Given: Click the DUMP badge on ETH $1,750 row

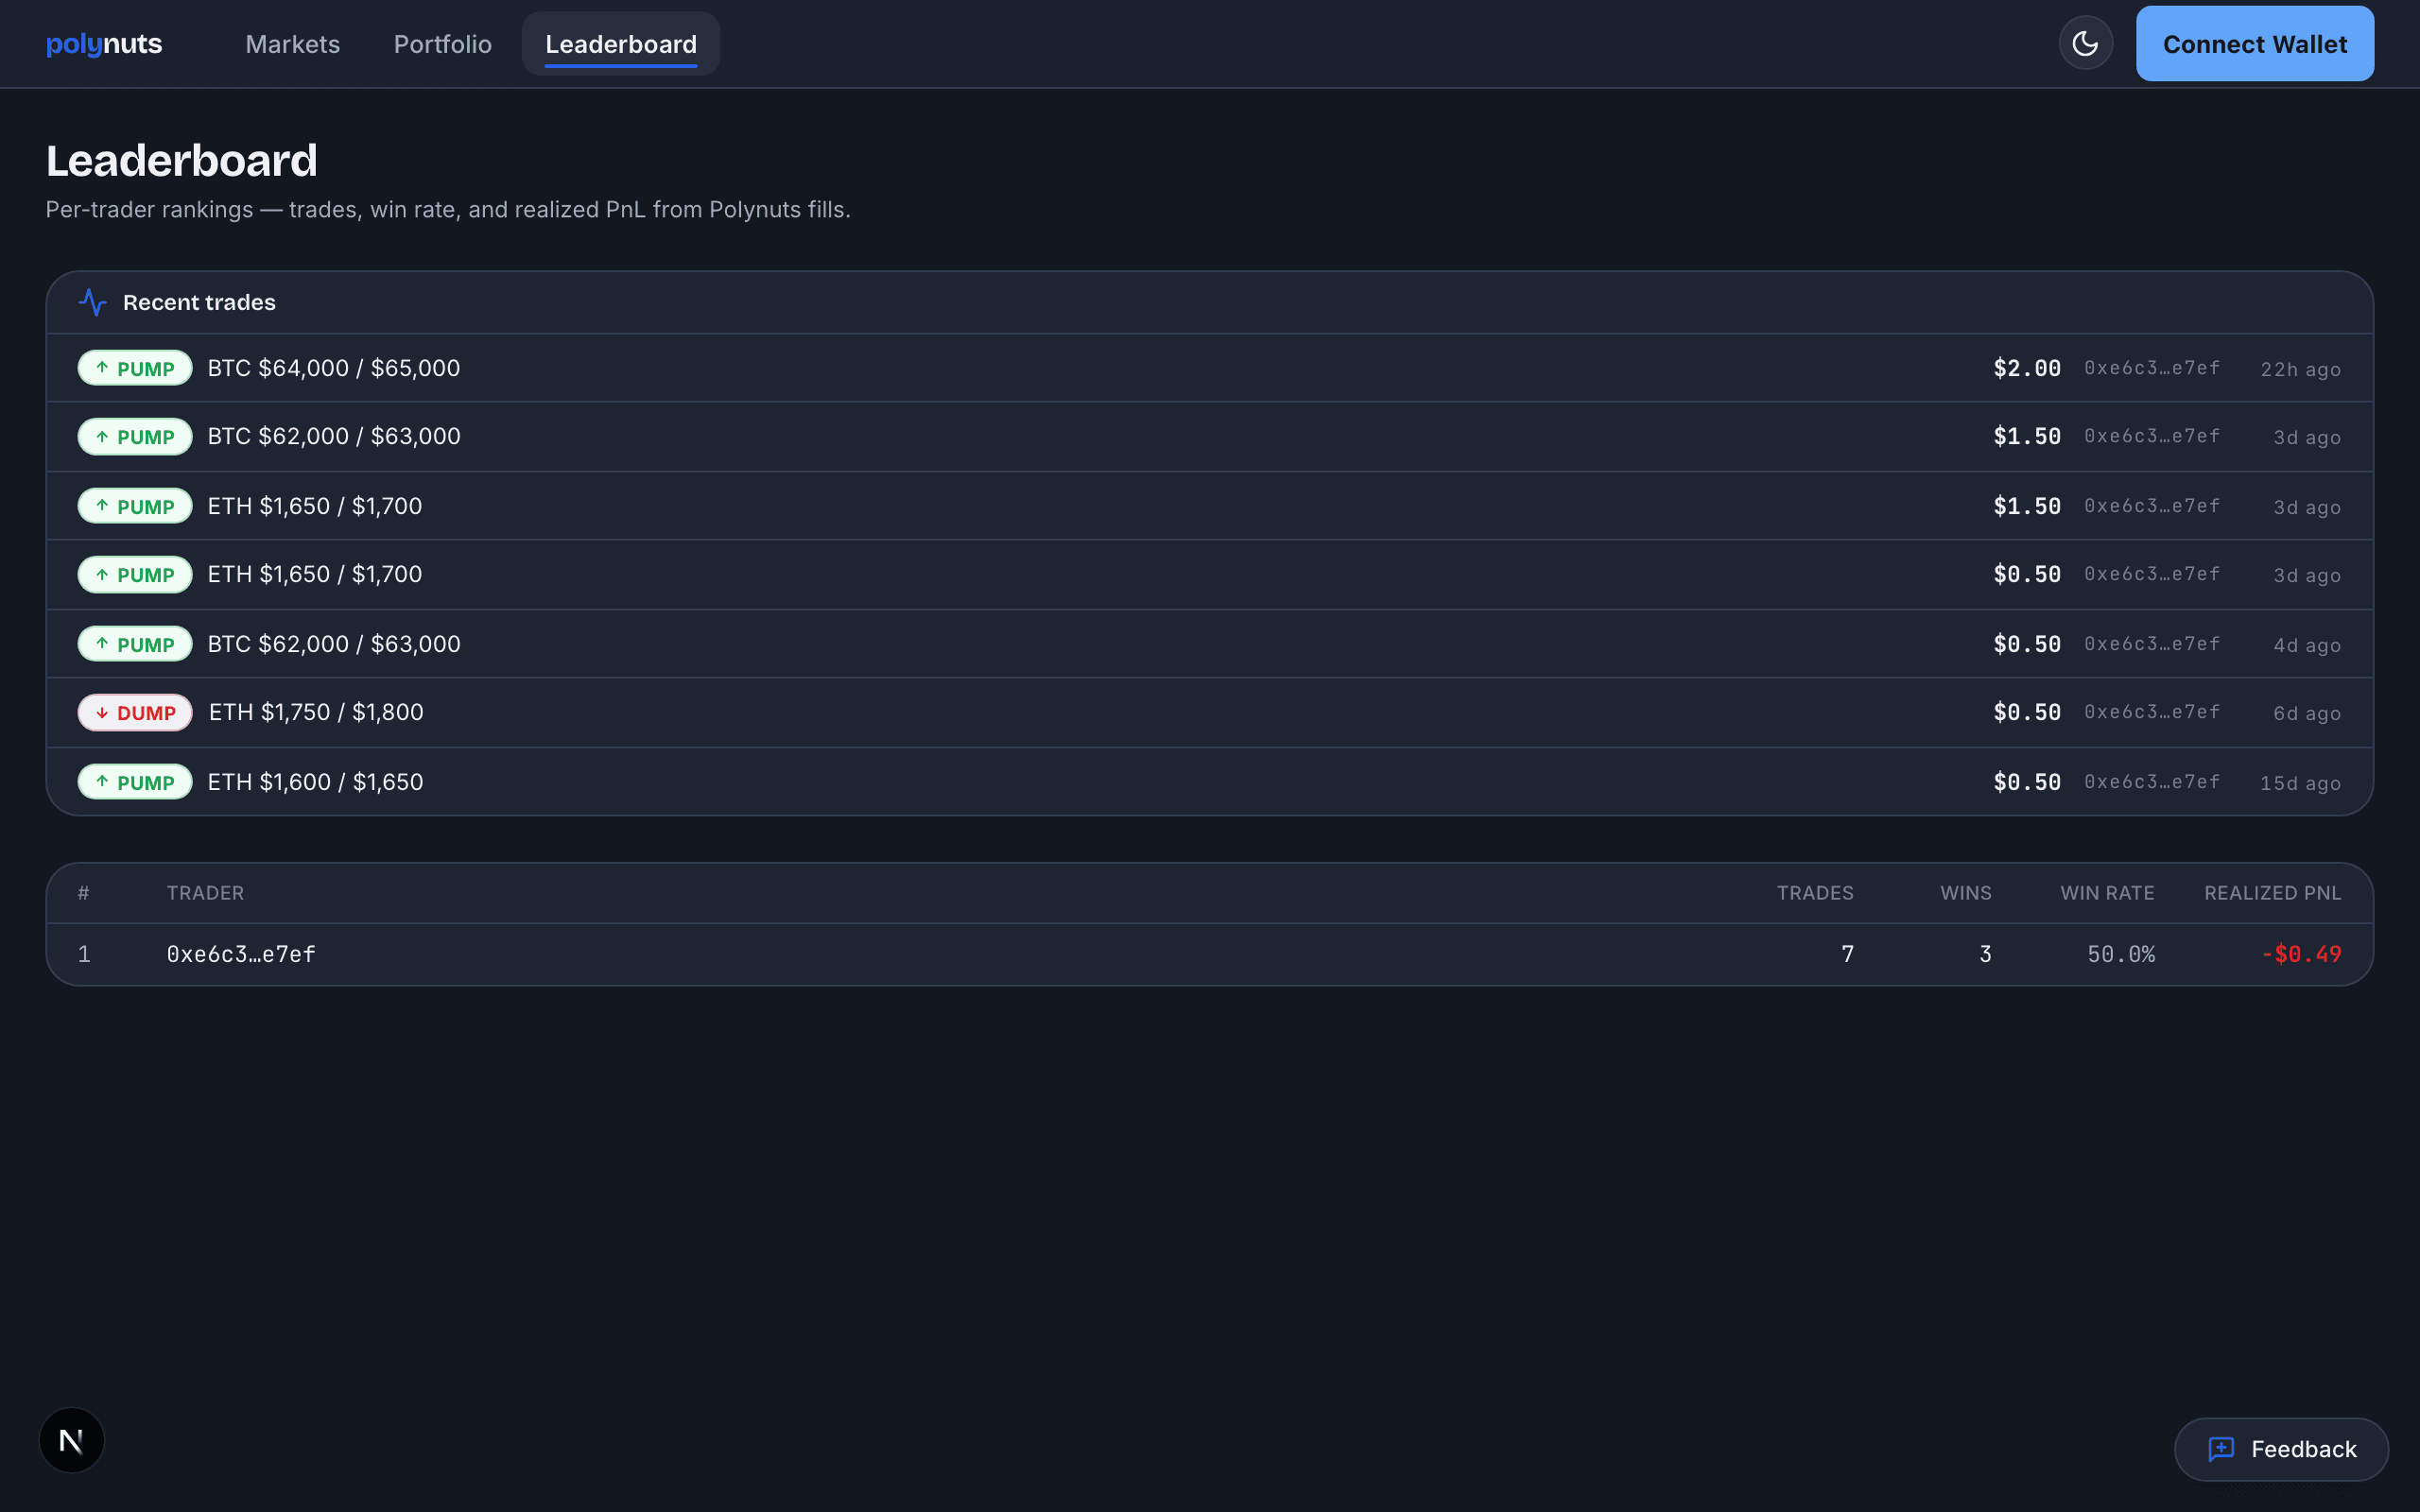Looking at the screenshot, I should coord(135,713).
